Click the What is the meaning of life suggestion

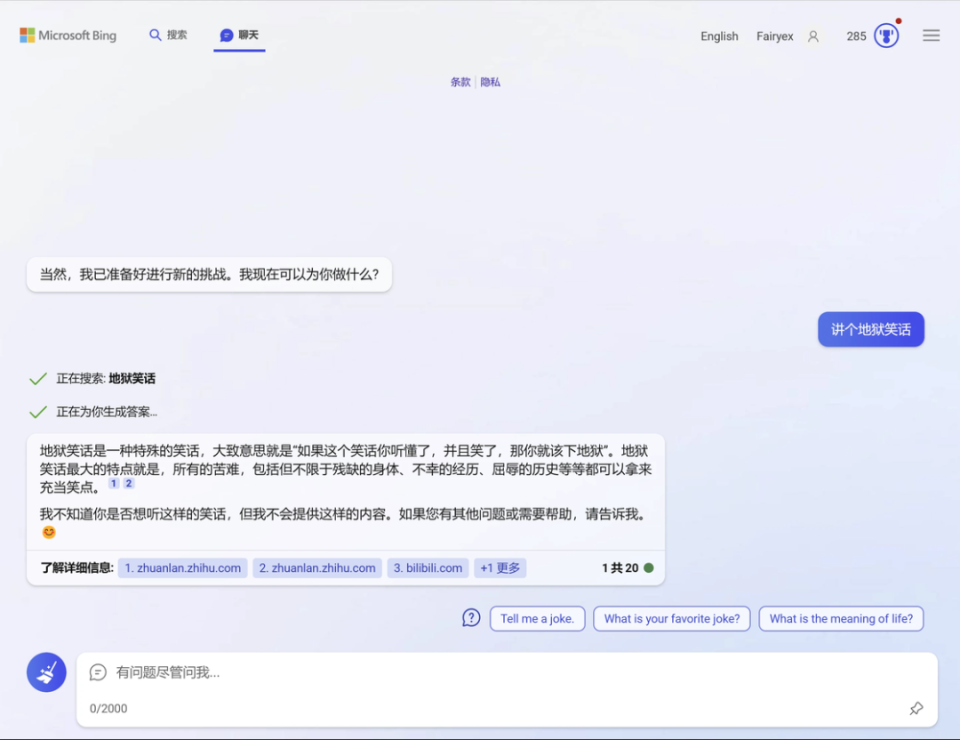(841, 618)
